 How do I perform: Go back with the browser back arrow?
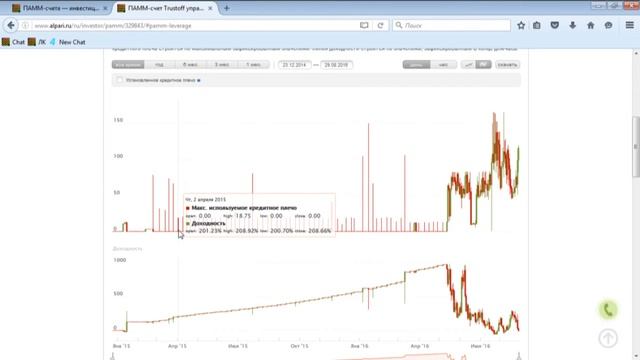click(11, 25)
